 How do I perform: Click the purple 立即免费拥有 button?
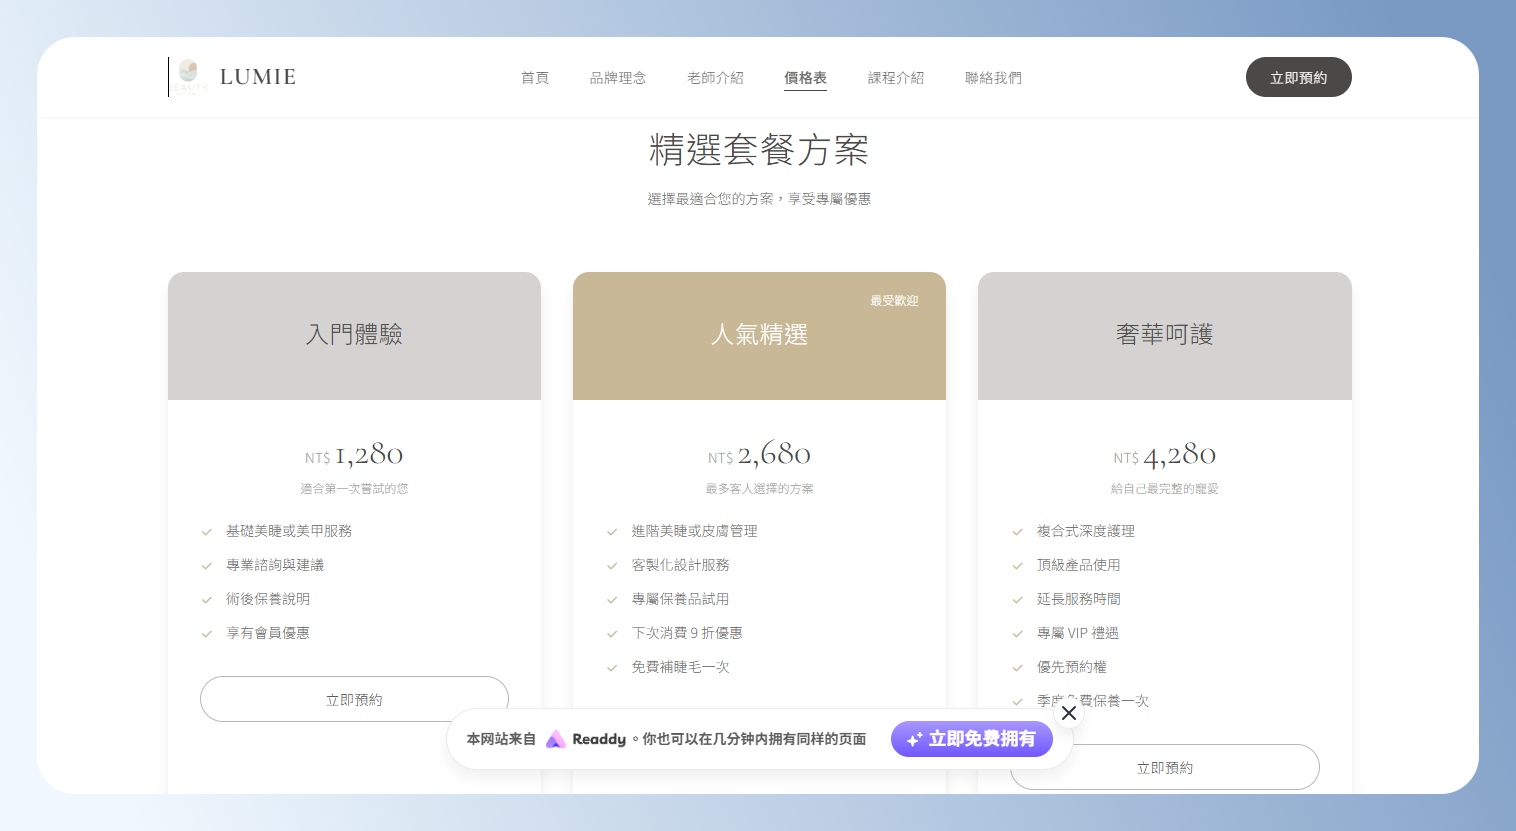point(971,739)
